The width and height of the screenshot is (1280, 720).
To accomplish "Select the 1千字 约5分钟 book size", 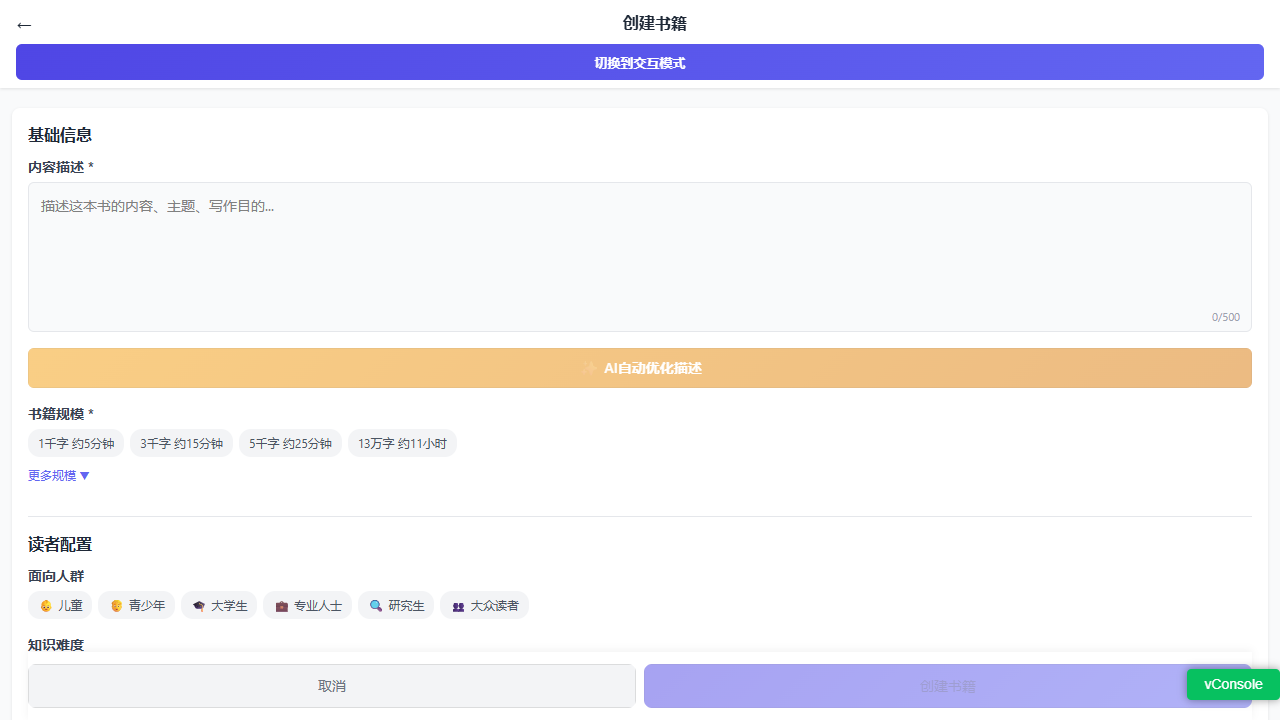I will point(76,443).
